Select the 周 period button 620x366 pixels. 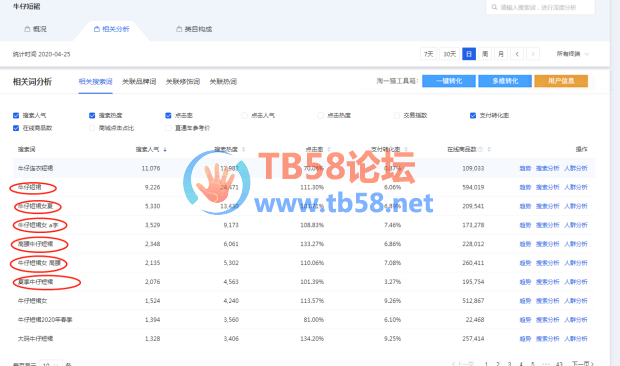point(485,54)
